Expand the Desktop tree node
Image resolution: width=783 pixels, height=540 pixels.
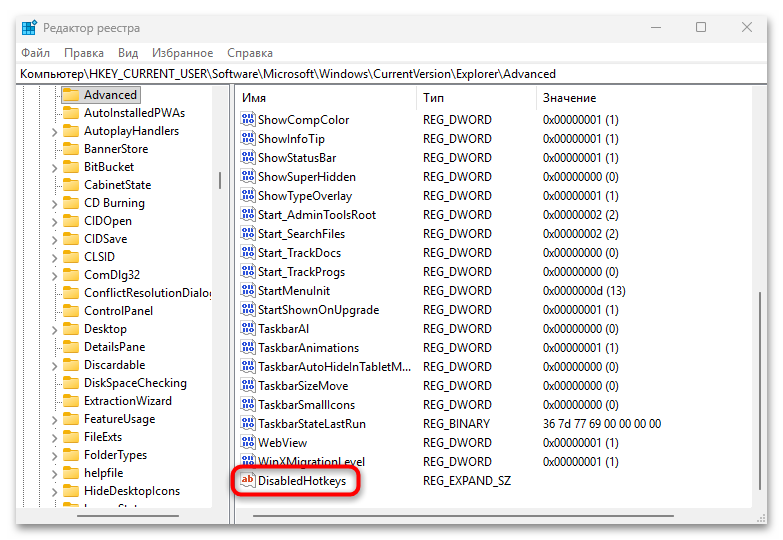pos(54,330)
